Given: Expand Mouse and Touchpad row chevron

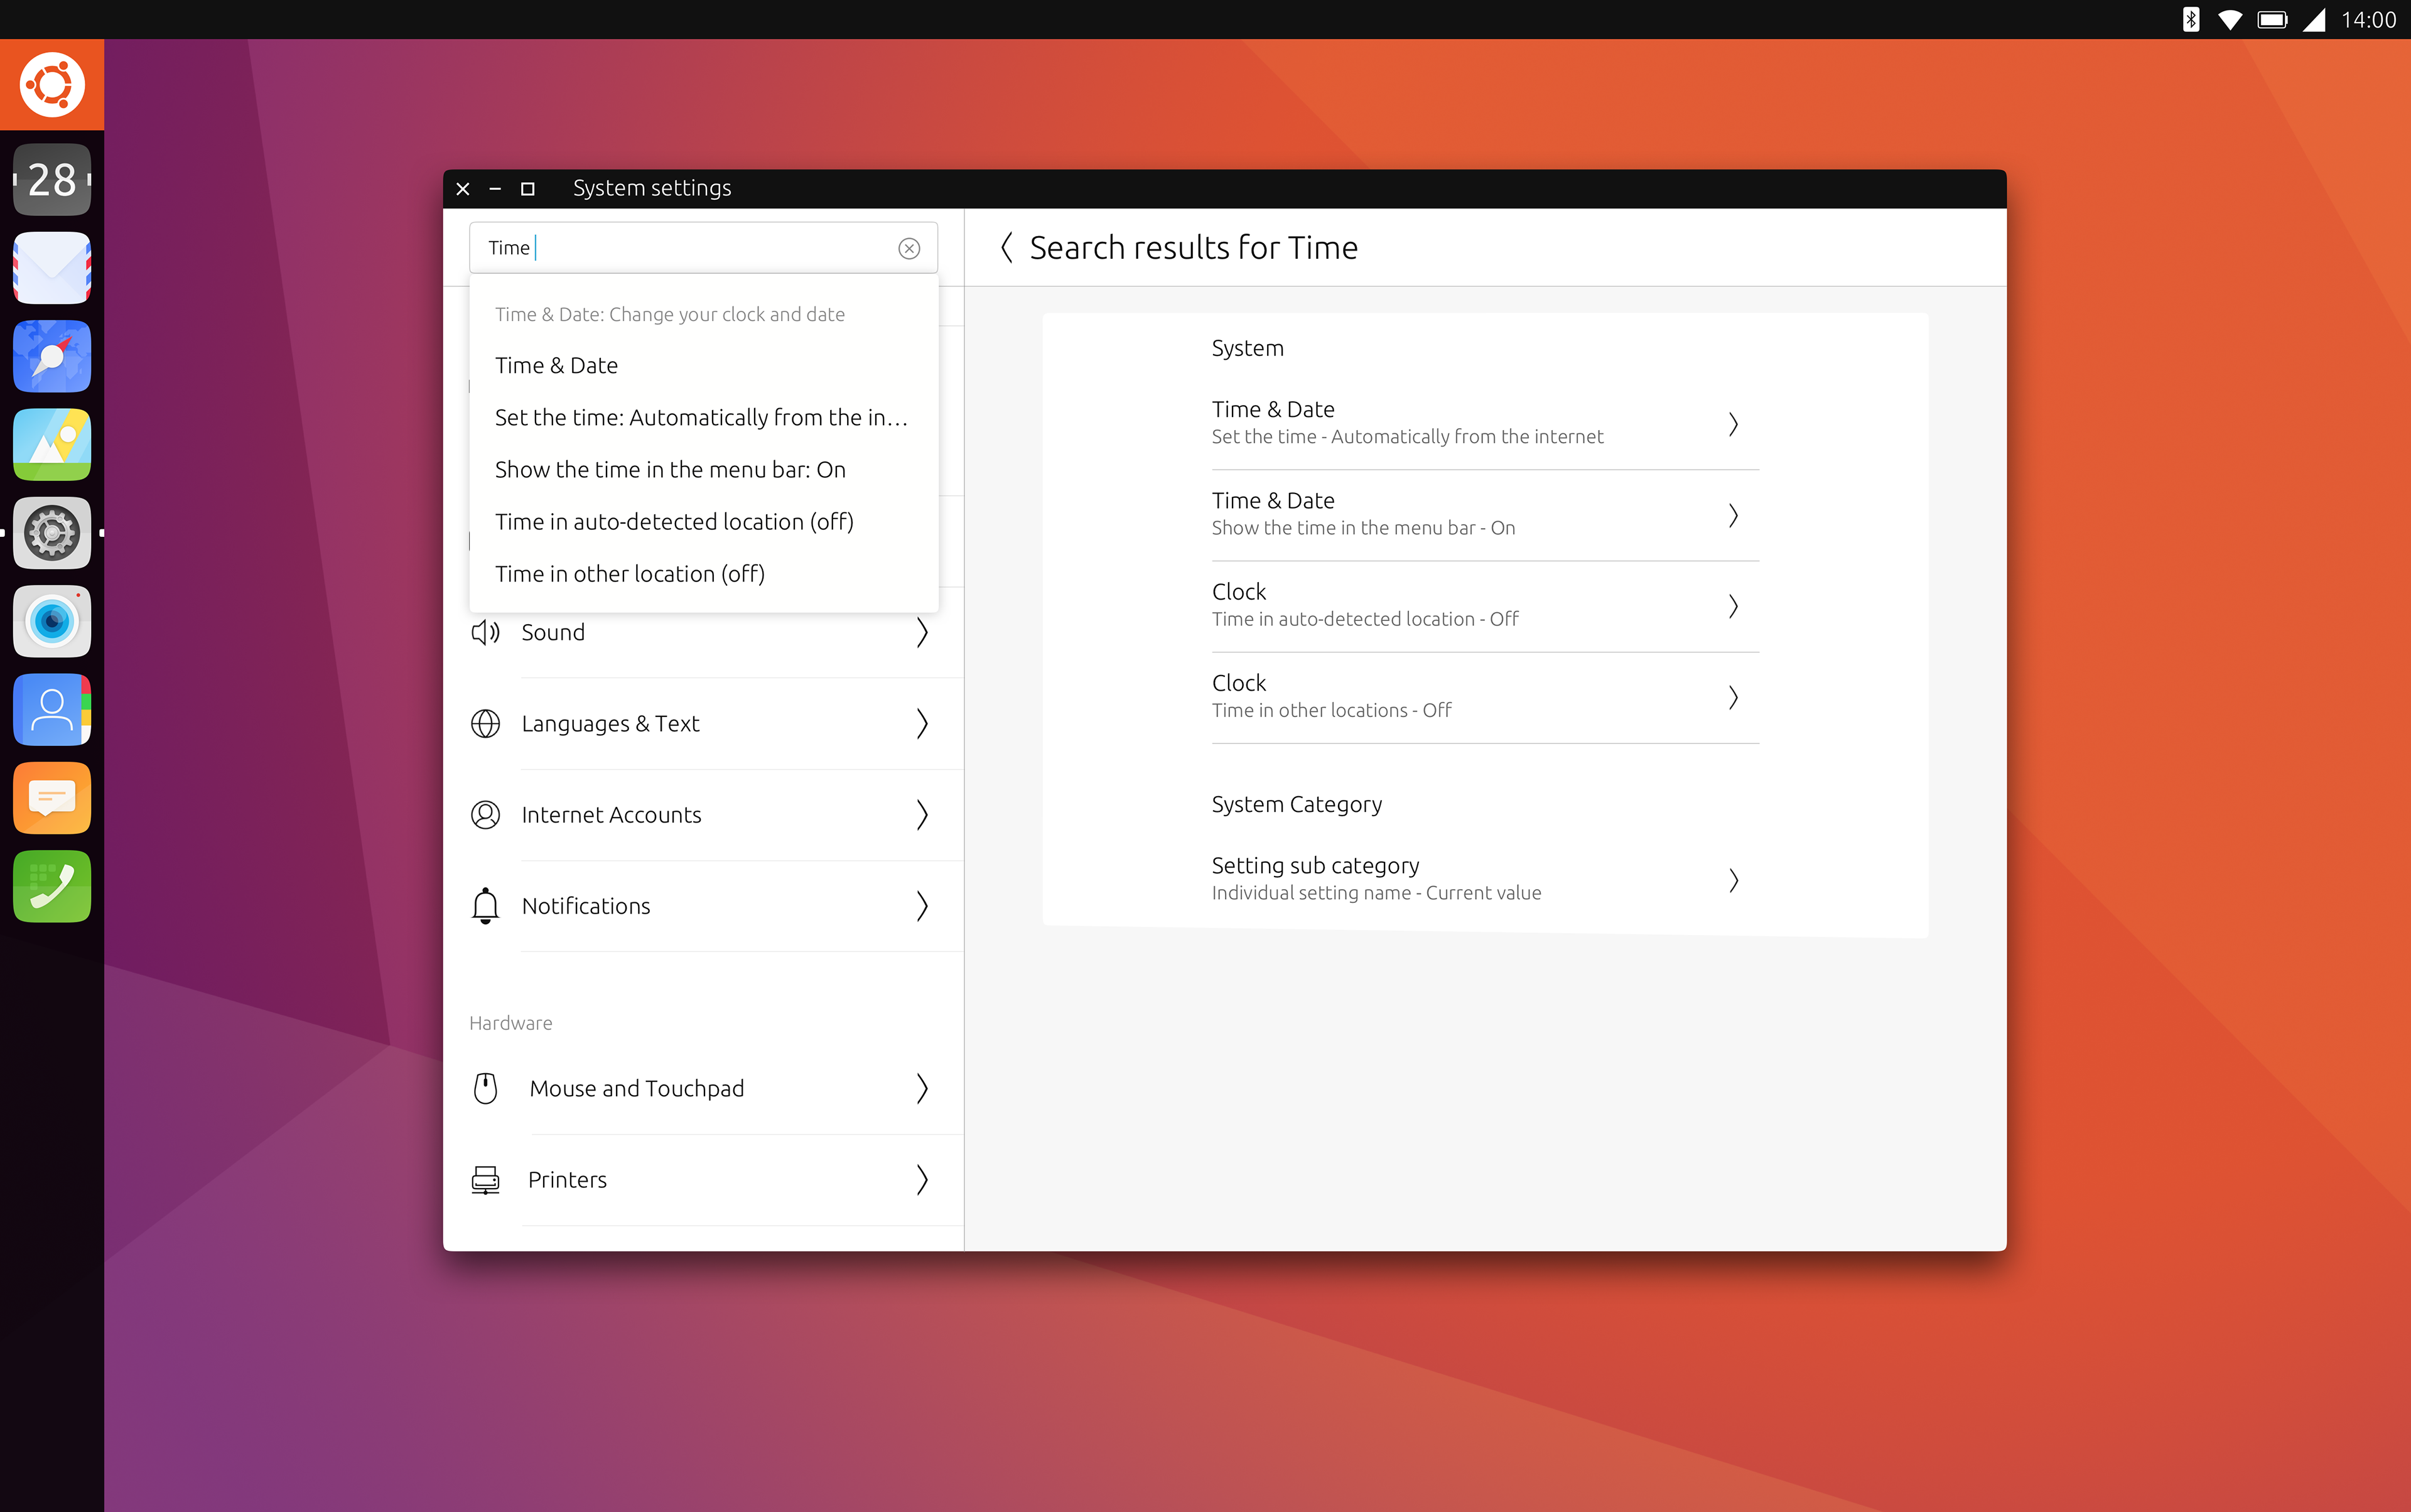Looking at the screenshot, I should (922, 1088).
